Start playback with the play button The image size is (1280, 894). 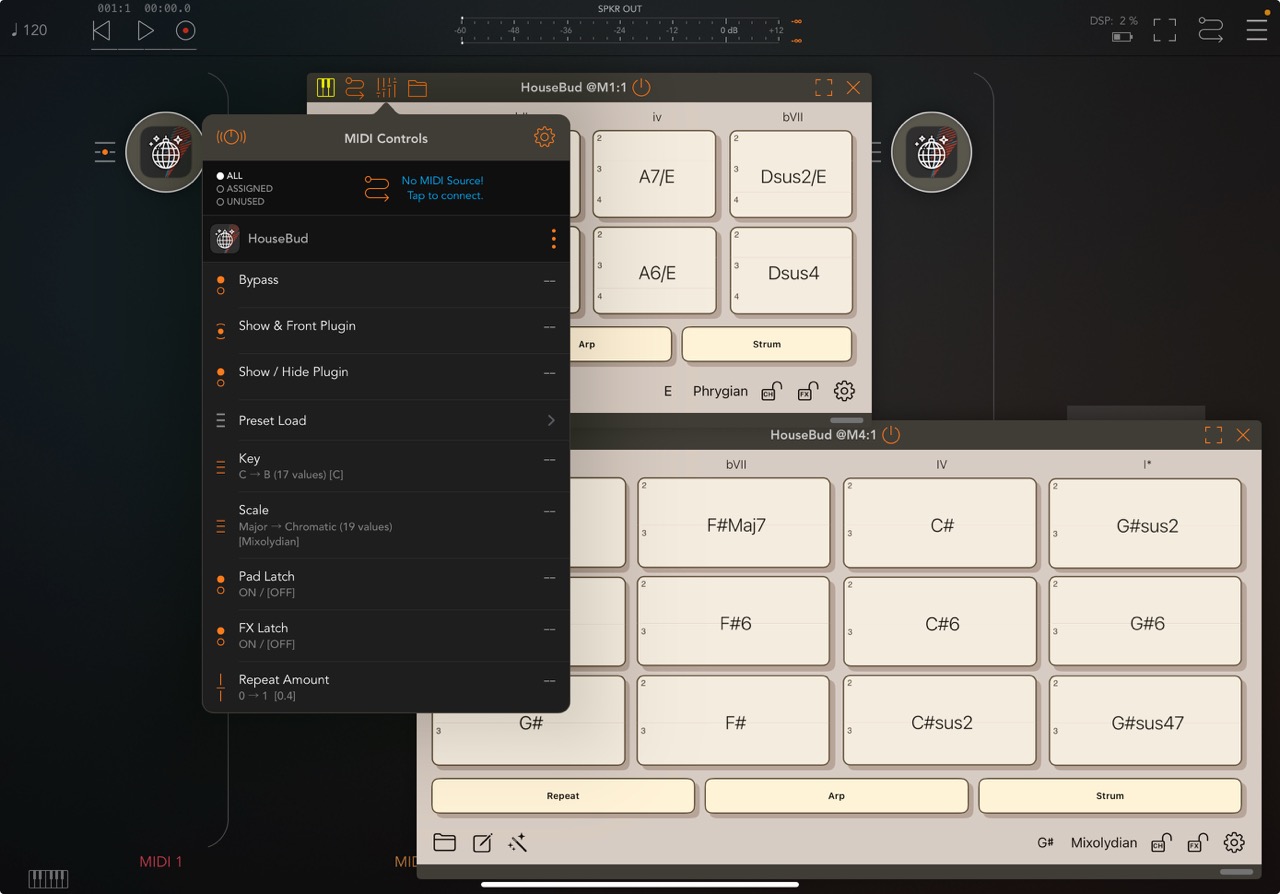pyautogui.click(x=145, y=31)
